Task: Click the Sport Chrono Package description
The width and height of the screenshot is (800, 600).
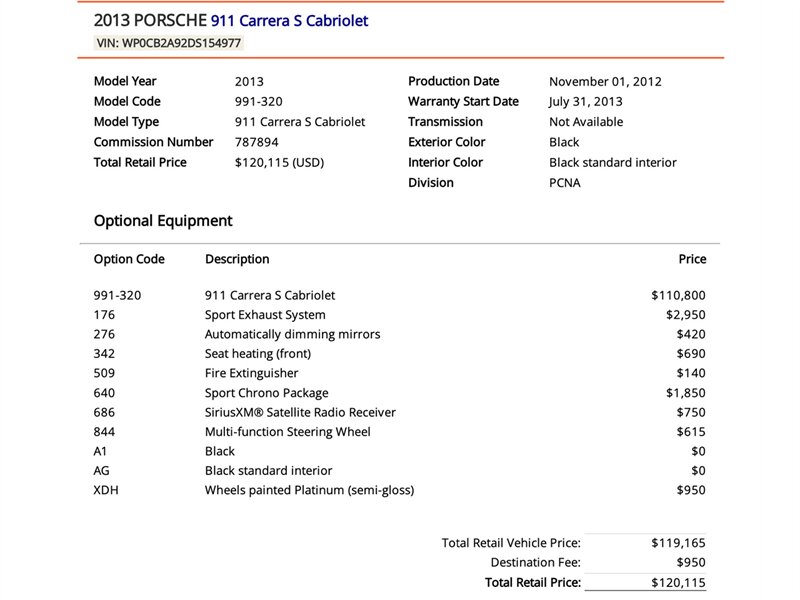Action: pyautogui.click(x=266, y=393)
